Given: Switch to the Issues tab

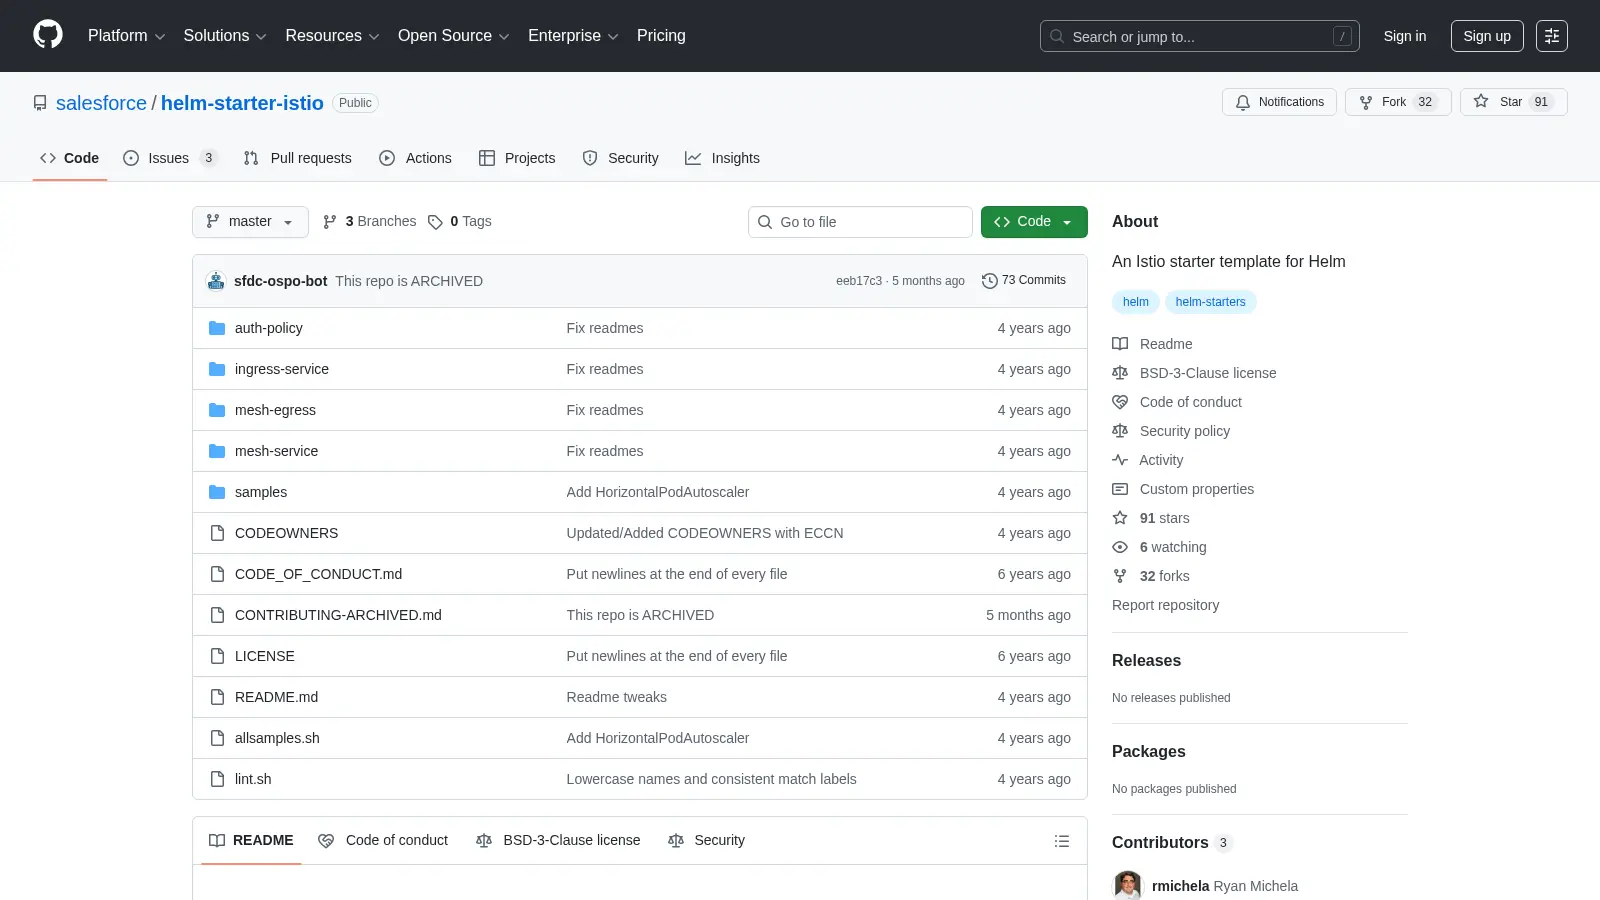Looking at the screenshot, I should 169,158.
